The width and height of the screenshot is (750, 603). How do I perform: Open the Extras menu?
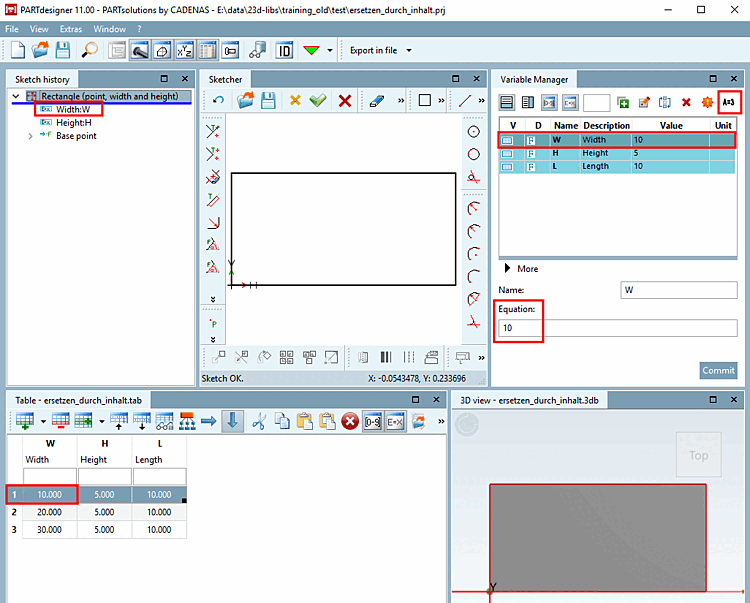click(x=71, y=29)
